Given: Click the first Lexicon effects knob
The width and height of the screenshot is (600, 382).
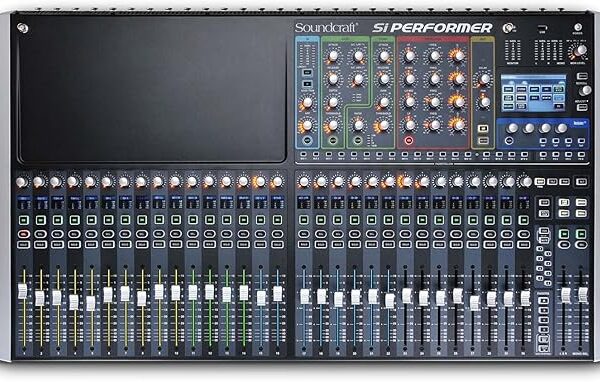Looking at the screenshot, I should click(x=513, y=128).
